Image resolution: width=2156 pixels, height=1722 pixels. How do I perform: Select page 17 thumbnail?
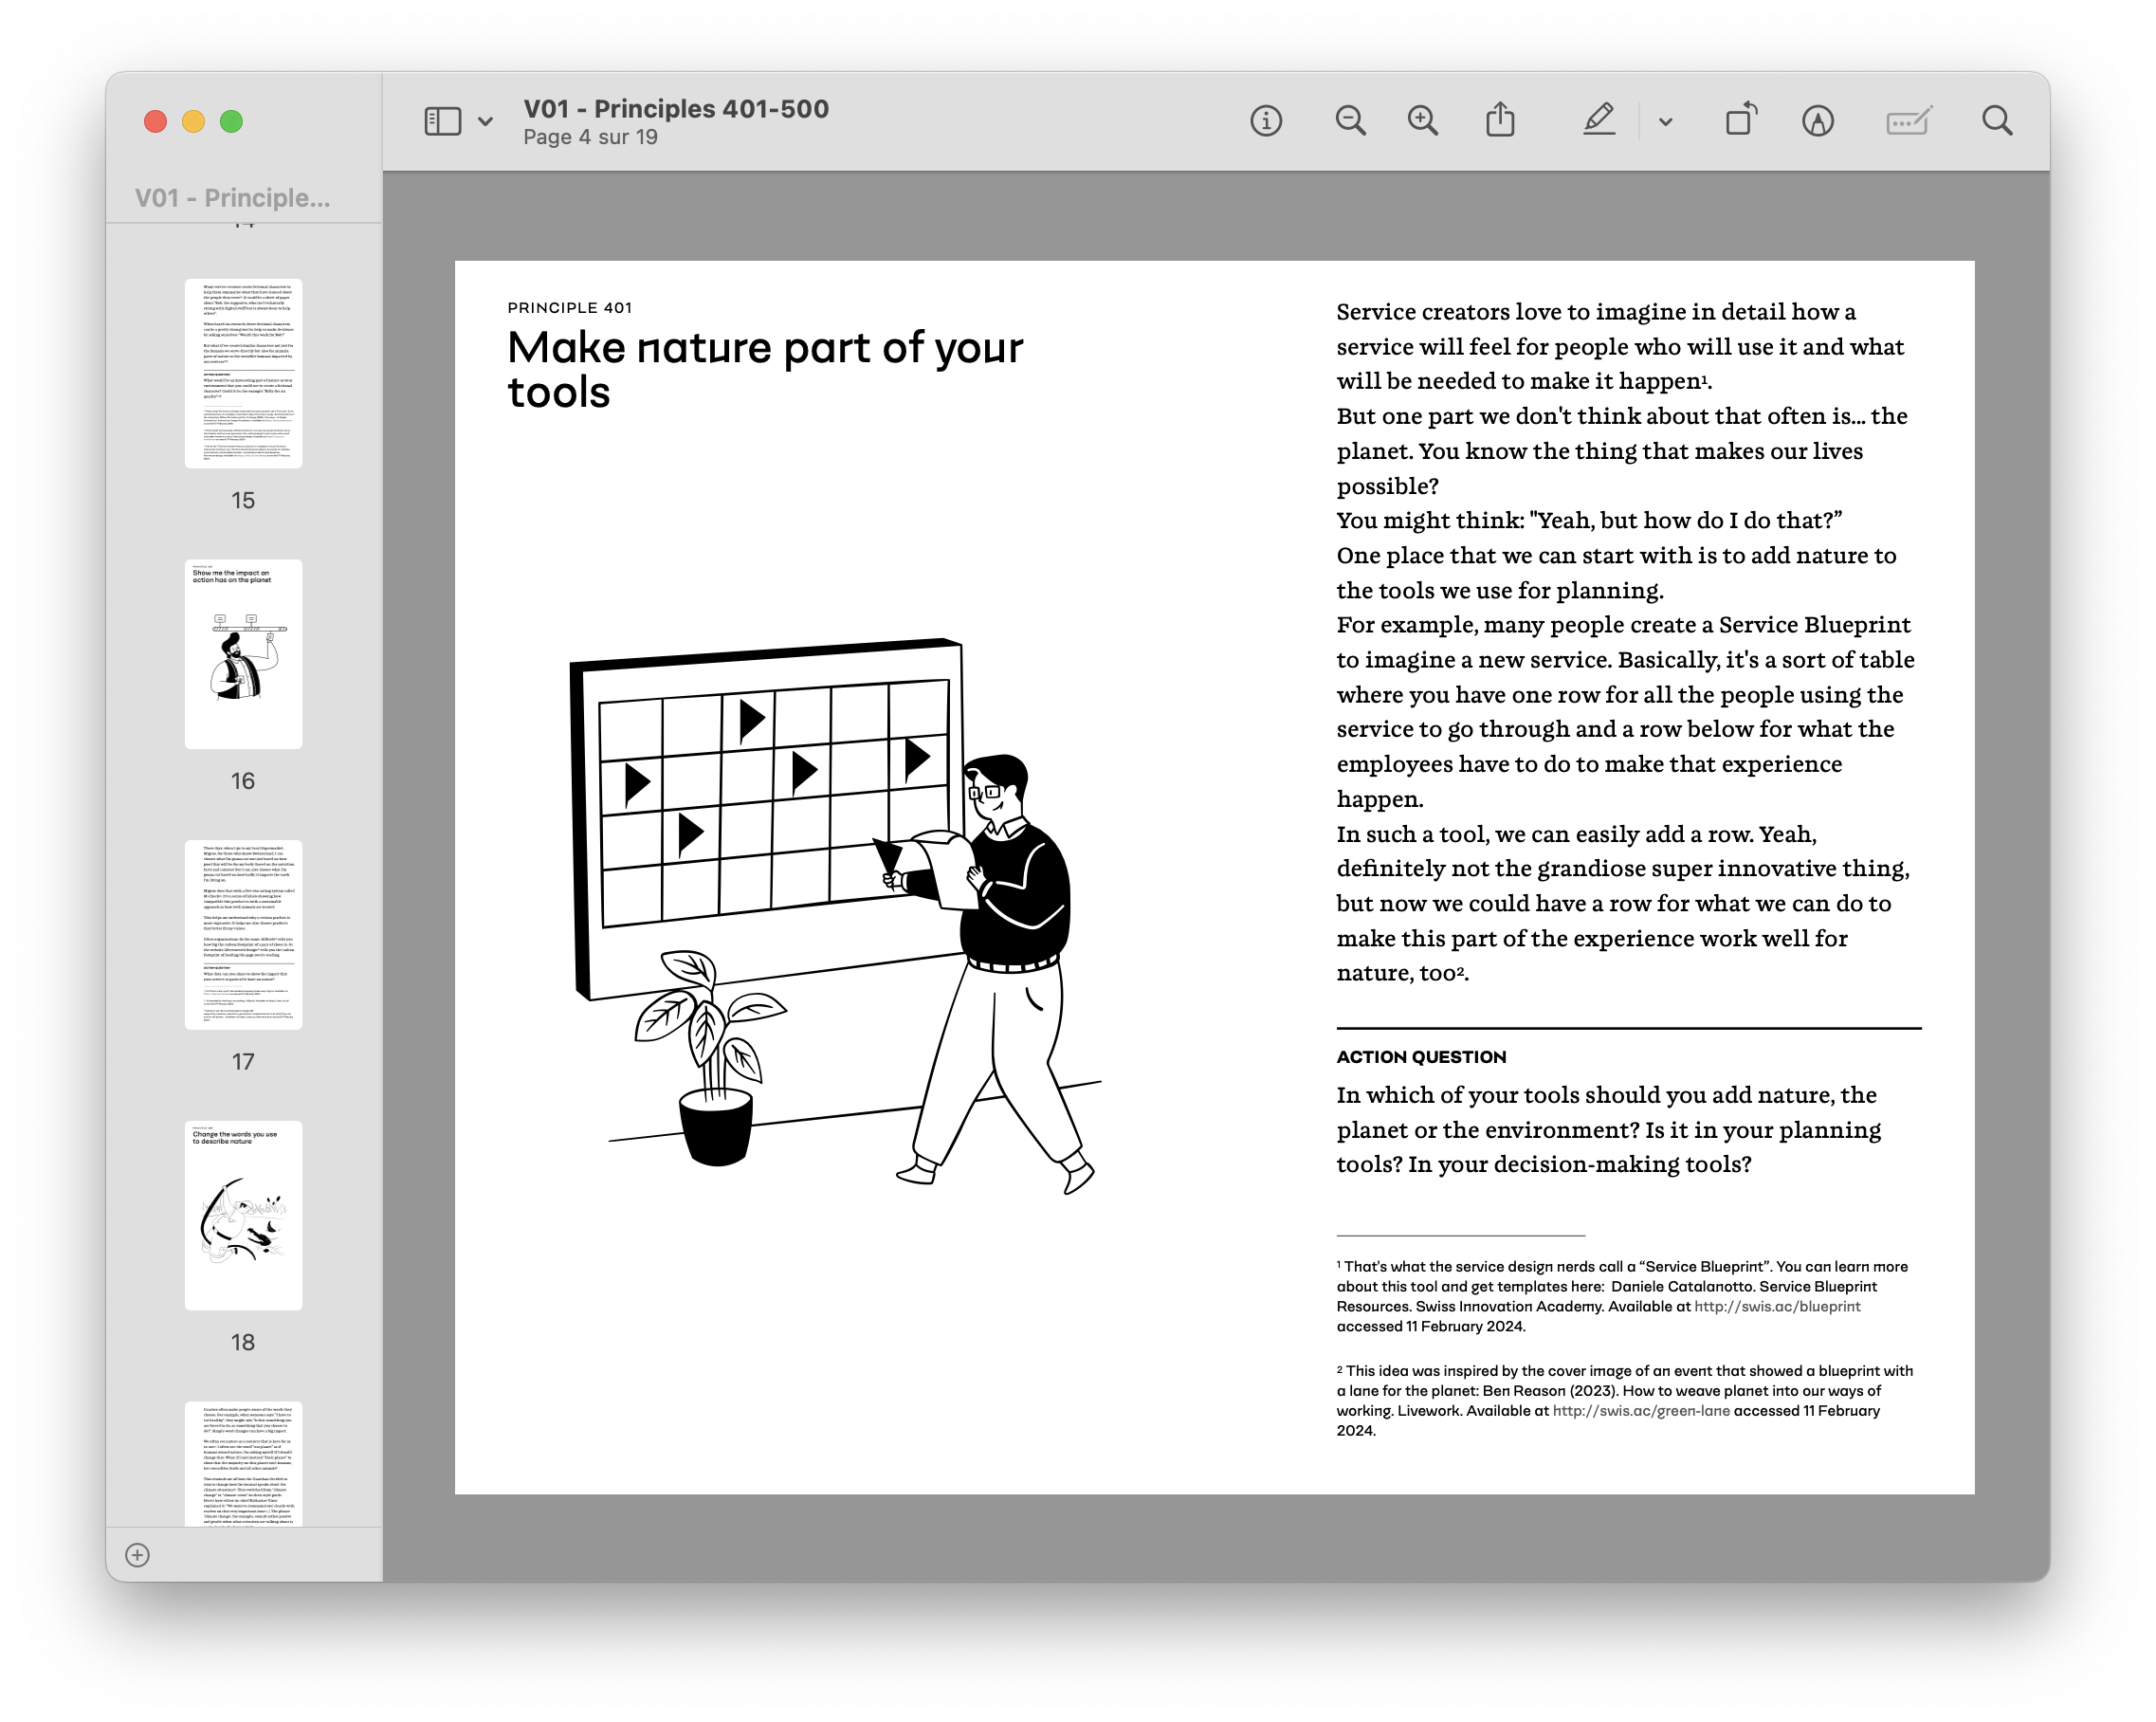pos(243,934)
